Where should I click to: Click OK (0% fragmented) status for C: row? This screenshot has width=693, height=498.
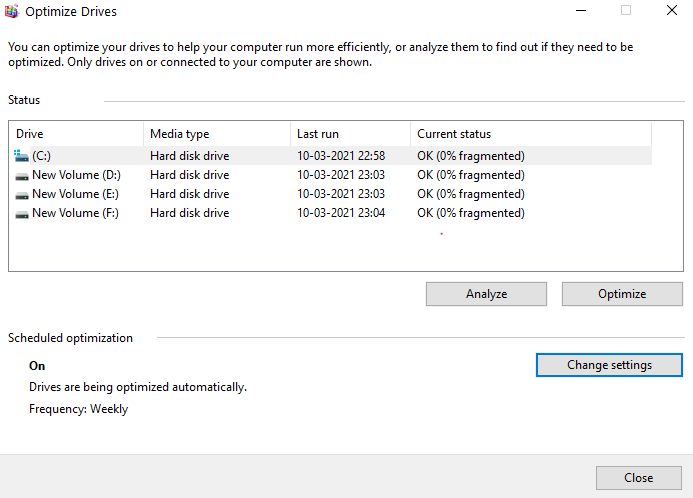tap(471, 156)
